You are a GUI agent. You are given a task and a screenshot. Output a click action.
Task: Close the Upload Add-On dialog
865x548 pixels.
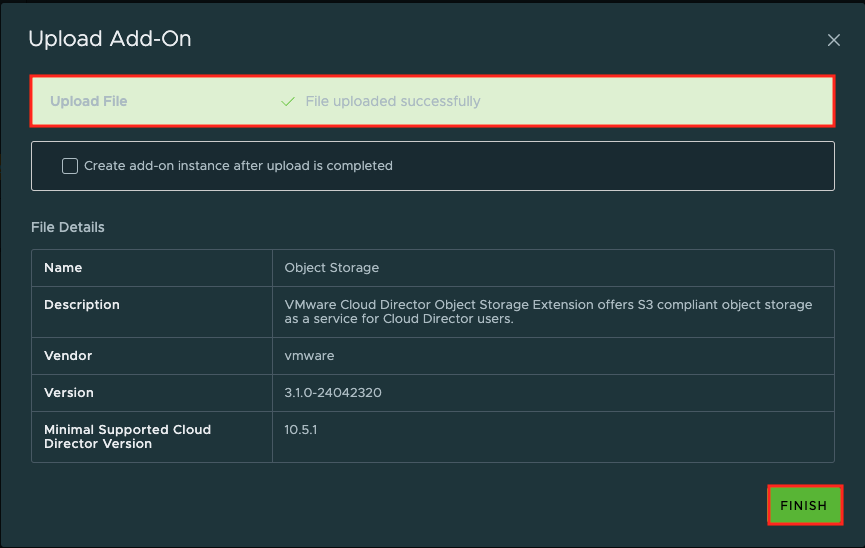(834, 40)
